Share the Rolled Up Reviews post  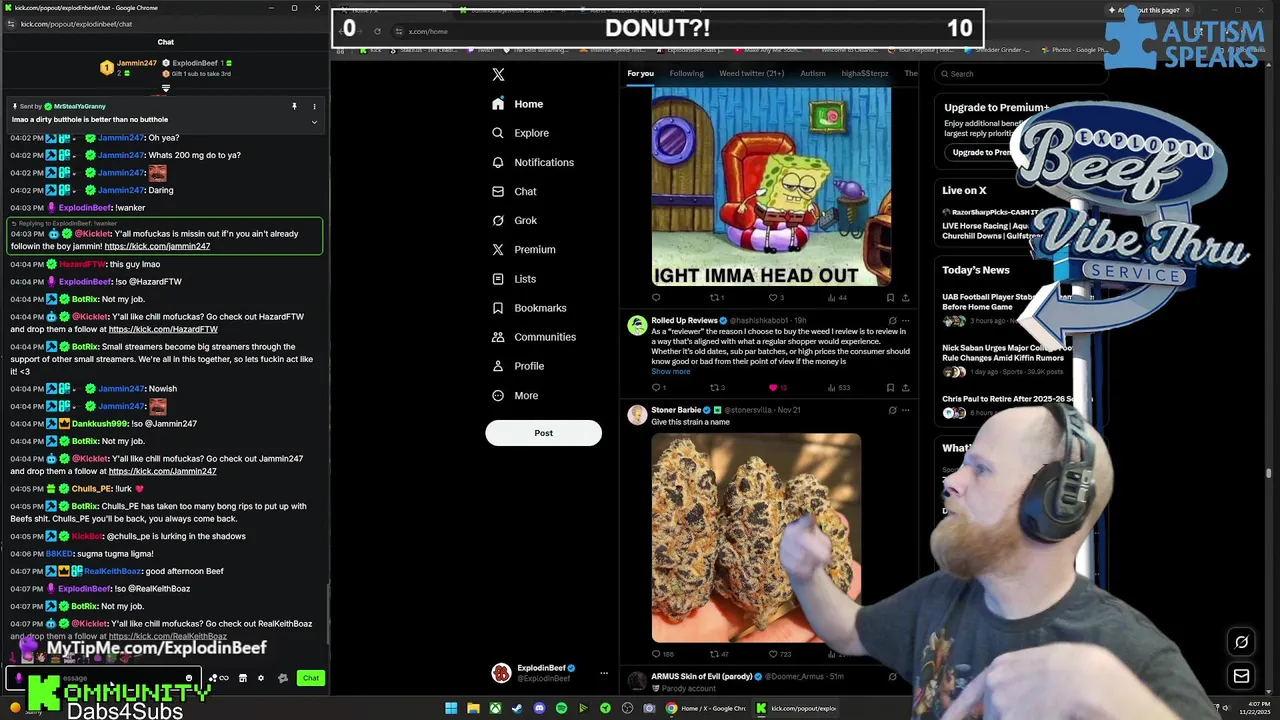(x=905, y=387)
